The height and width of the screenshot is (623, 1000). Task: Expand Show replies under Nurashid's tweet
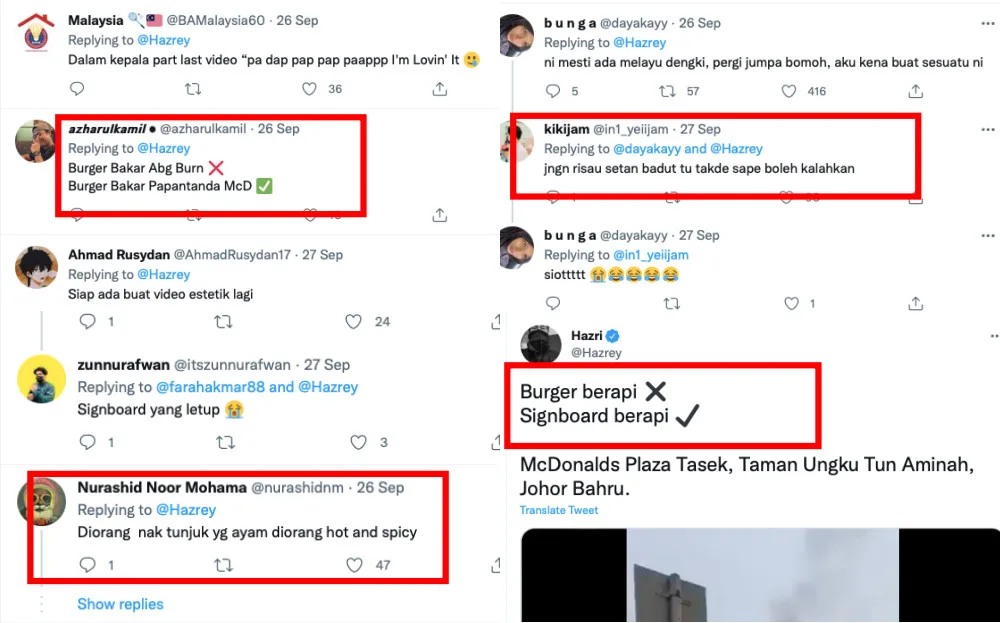(x=120, y=604)
